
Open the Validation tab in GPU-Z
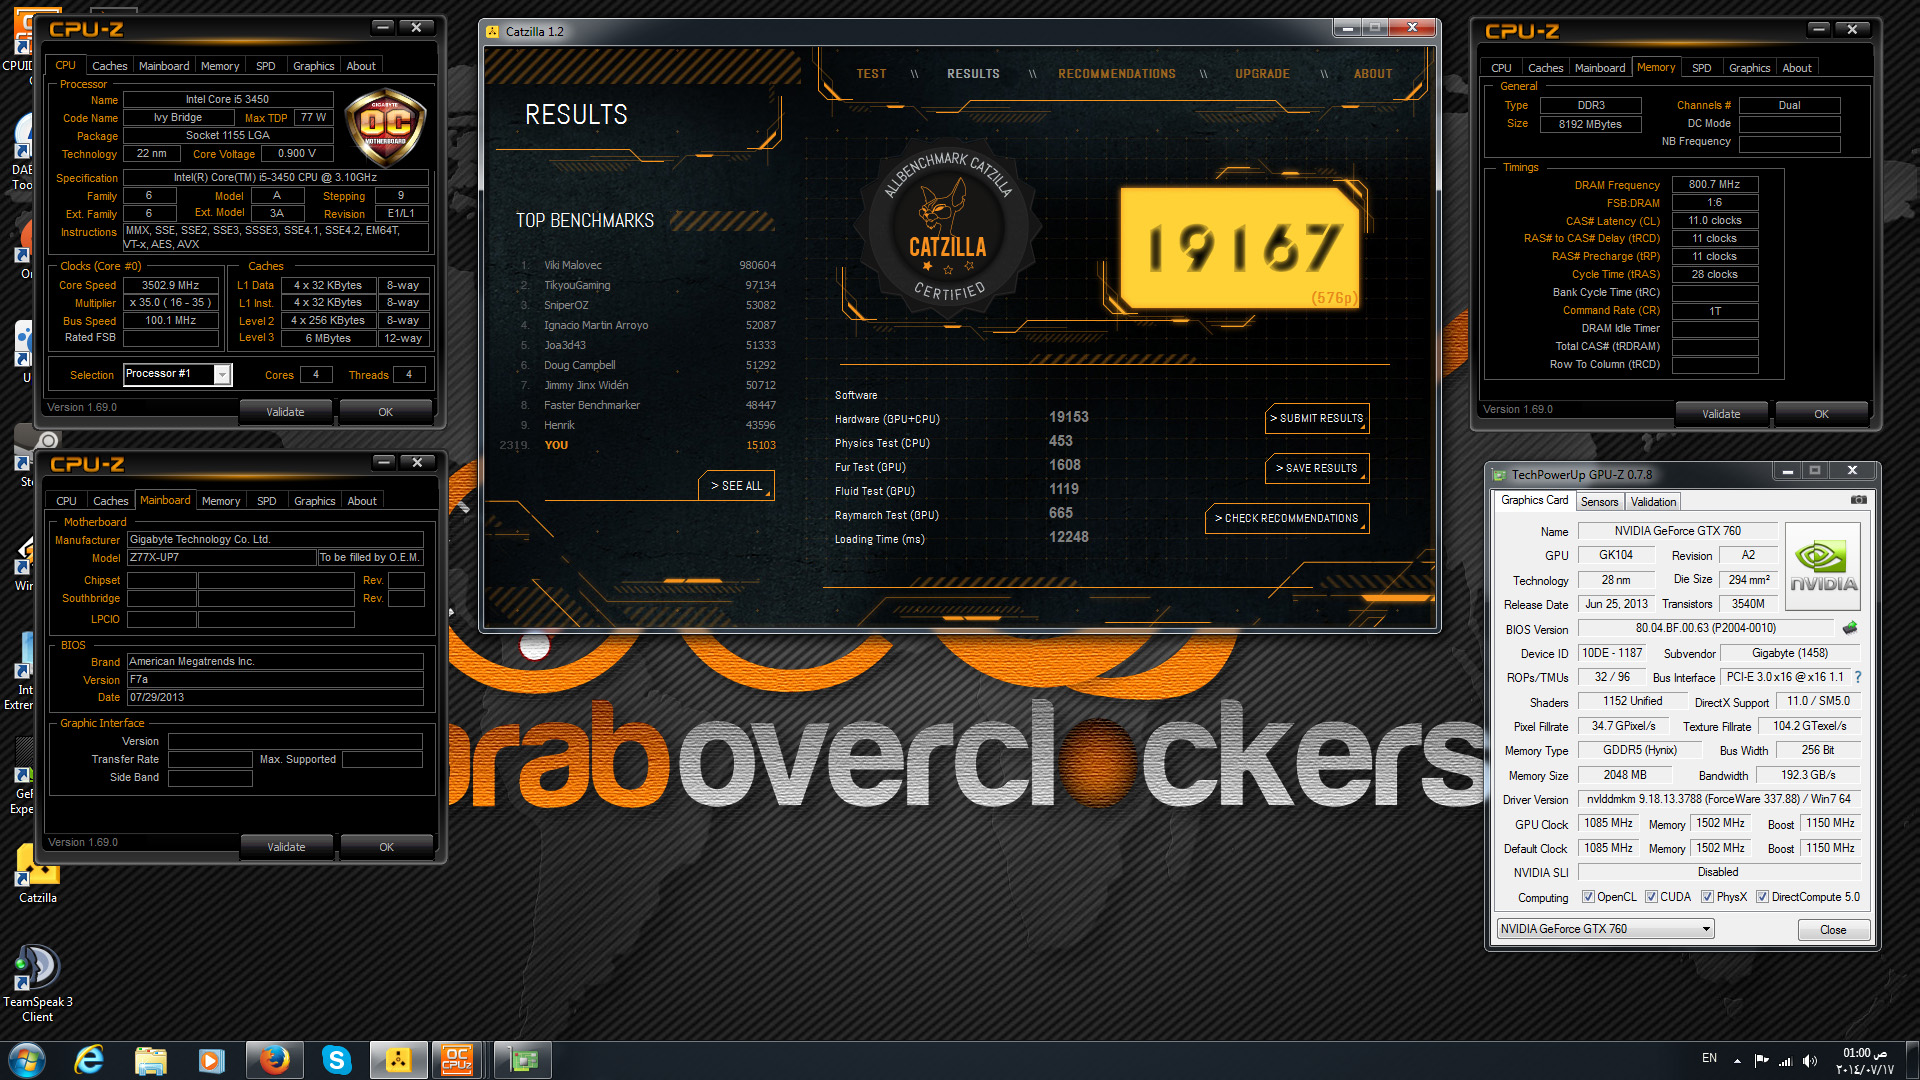pos(1653,502)
